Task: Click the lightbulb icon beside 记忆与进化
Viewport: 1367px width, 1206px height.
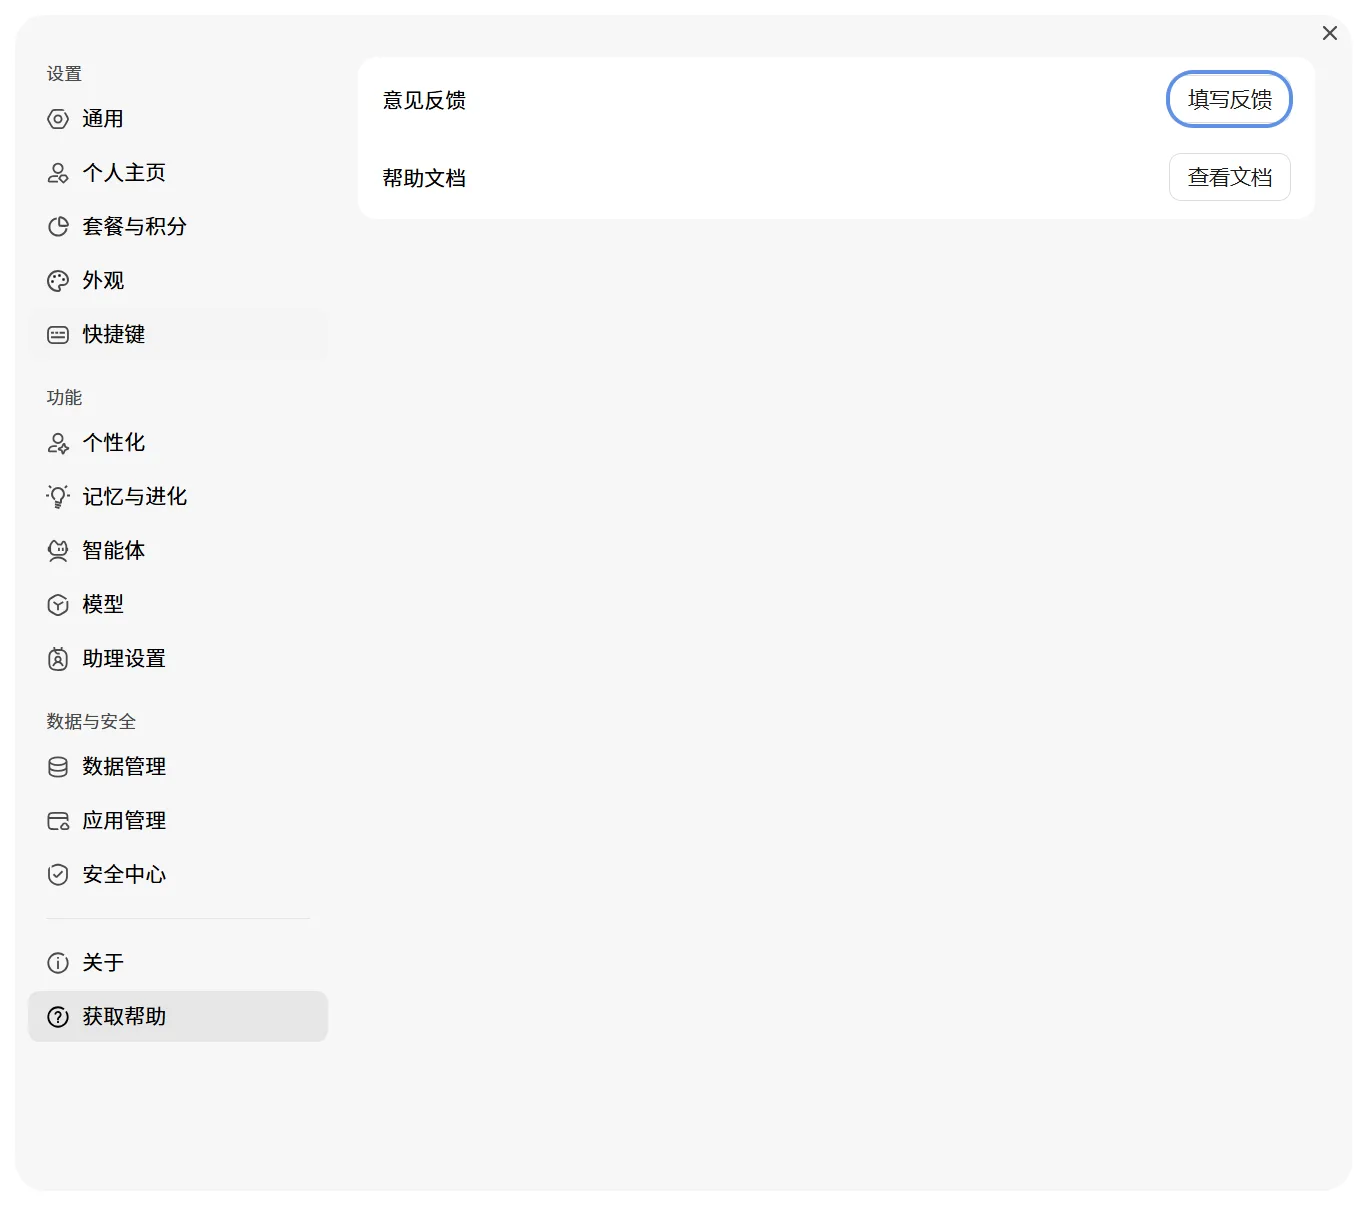Action: coord(58,497)
